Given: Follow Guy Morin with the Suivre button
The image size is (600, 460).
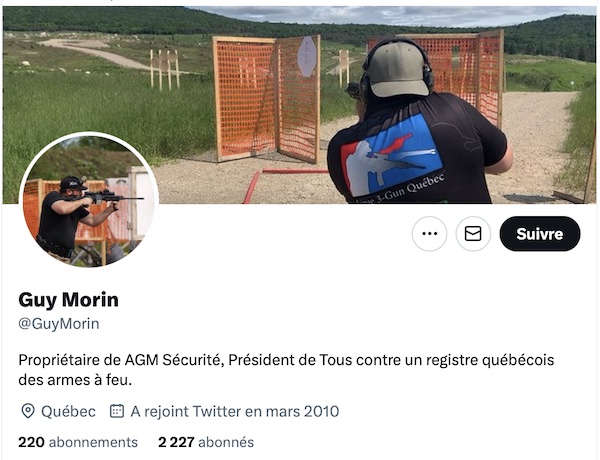Looking at the screenshot, I should pyautogui.click(x=540, y=233).
